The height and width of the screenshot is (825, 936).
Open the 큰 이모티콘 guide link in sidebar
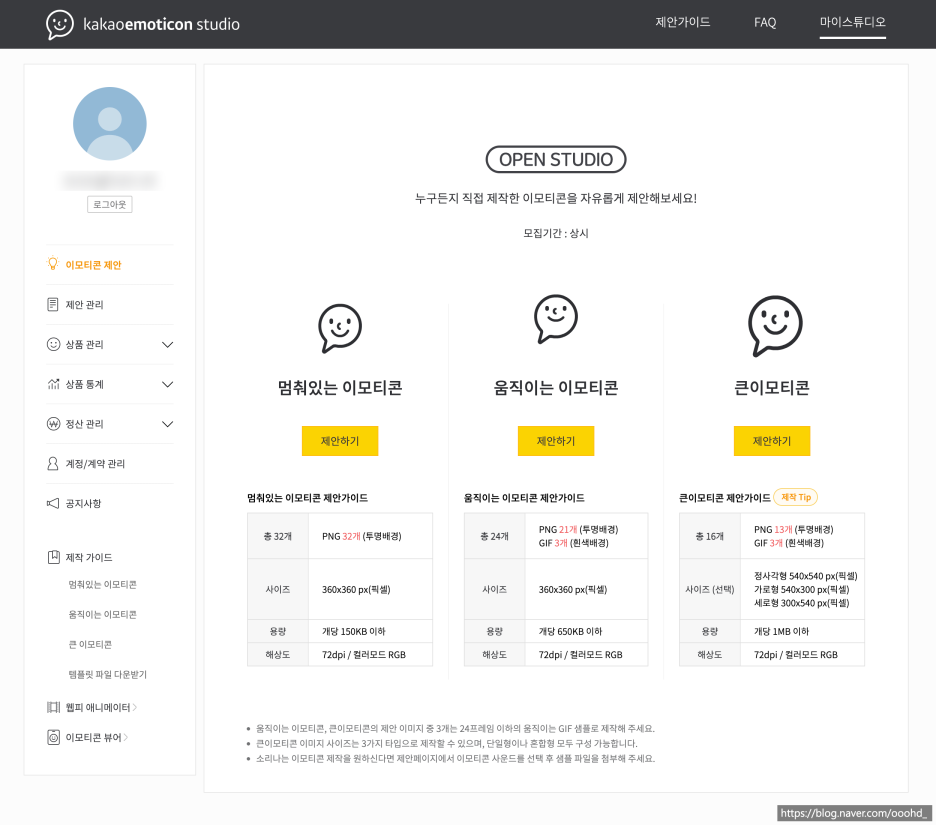point(90,644)
